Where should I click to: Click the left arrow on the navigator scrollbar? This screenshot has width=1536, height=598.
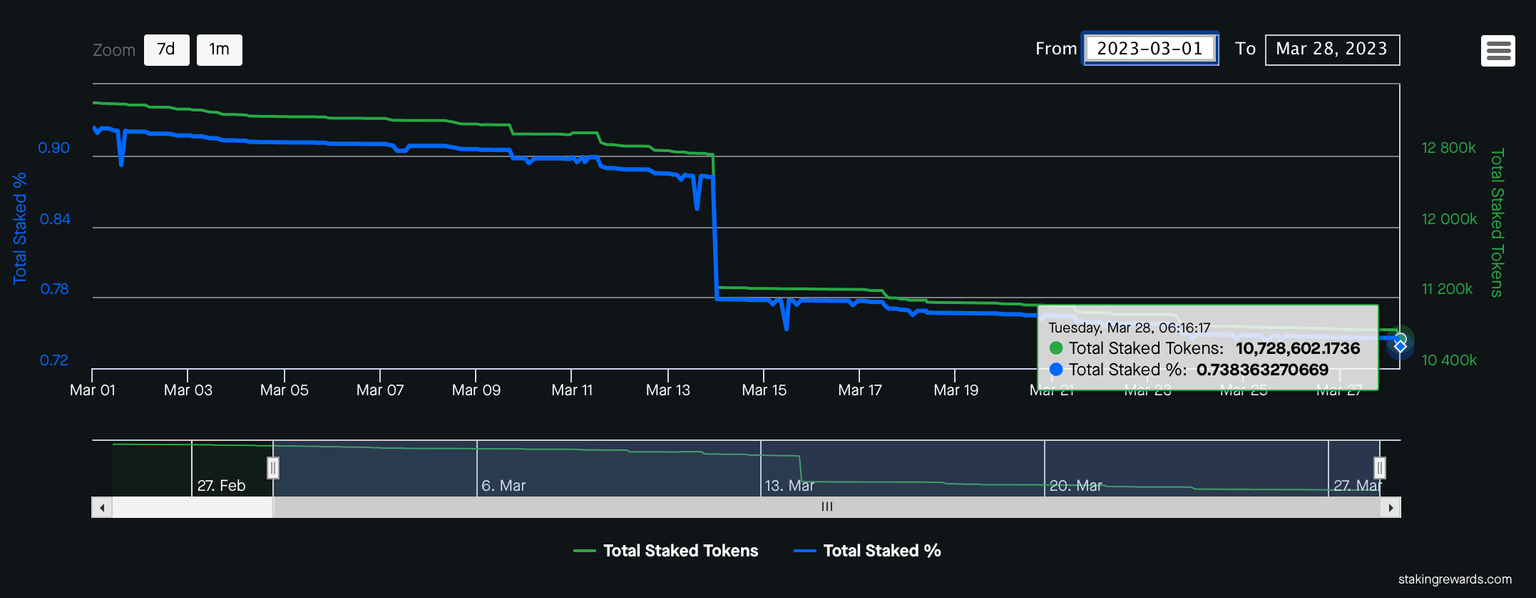(100, 507)
